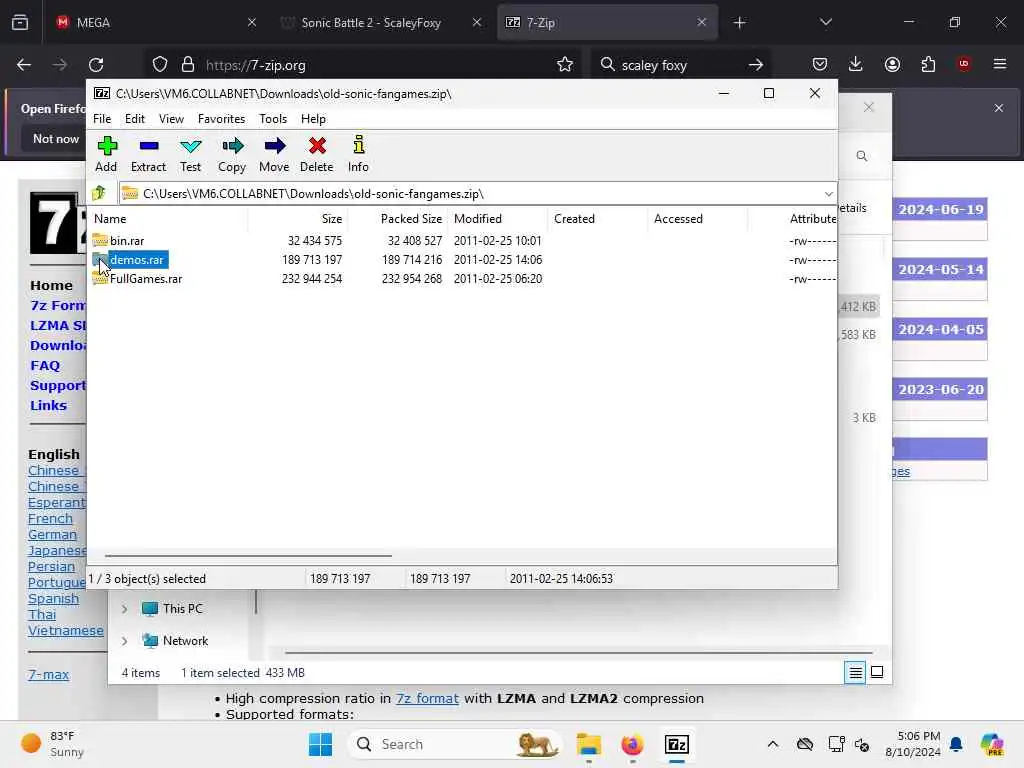Click the Windows Start button
Viewport: 1024px width, 768px height.
(x=320, y=744)
